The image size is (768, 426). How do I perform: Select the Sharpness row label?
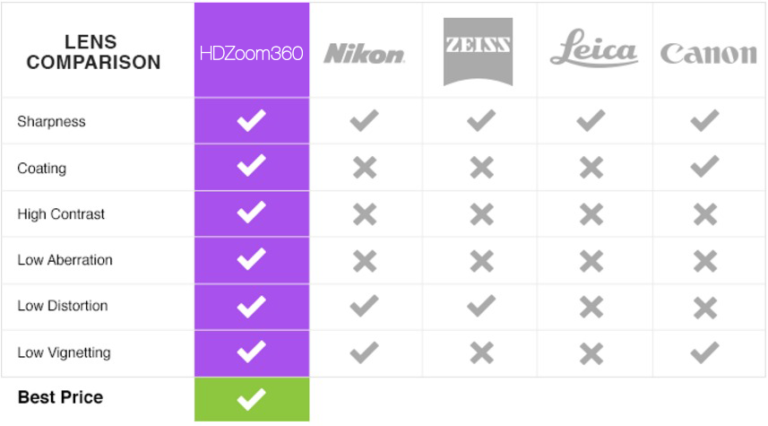tap(51, 121)
